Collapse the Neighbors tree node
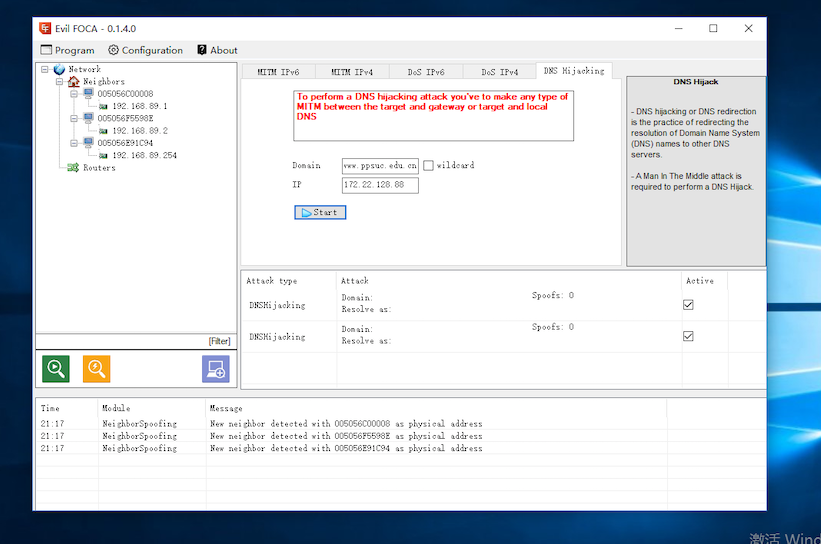Screen dimensions: 821x544 point(60,82)
